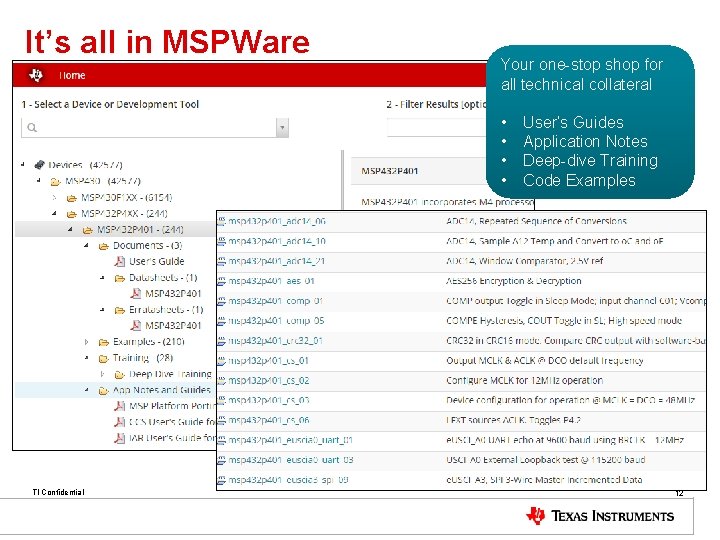Open example msp432p401_cs_02

point(269,380)
